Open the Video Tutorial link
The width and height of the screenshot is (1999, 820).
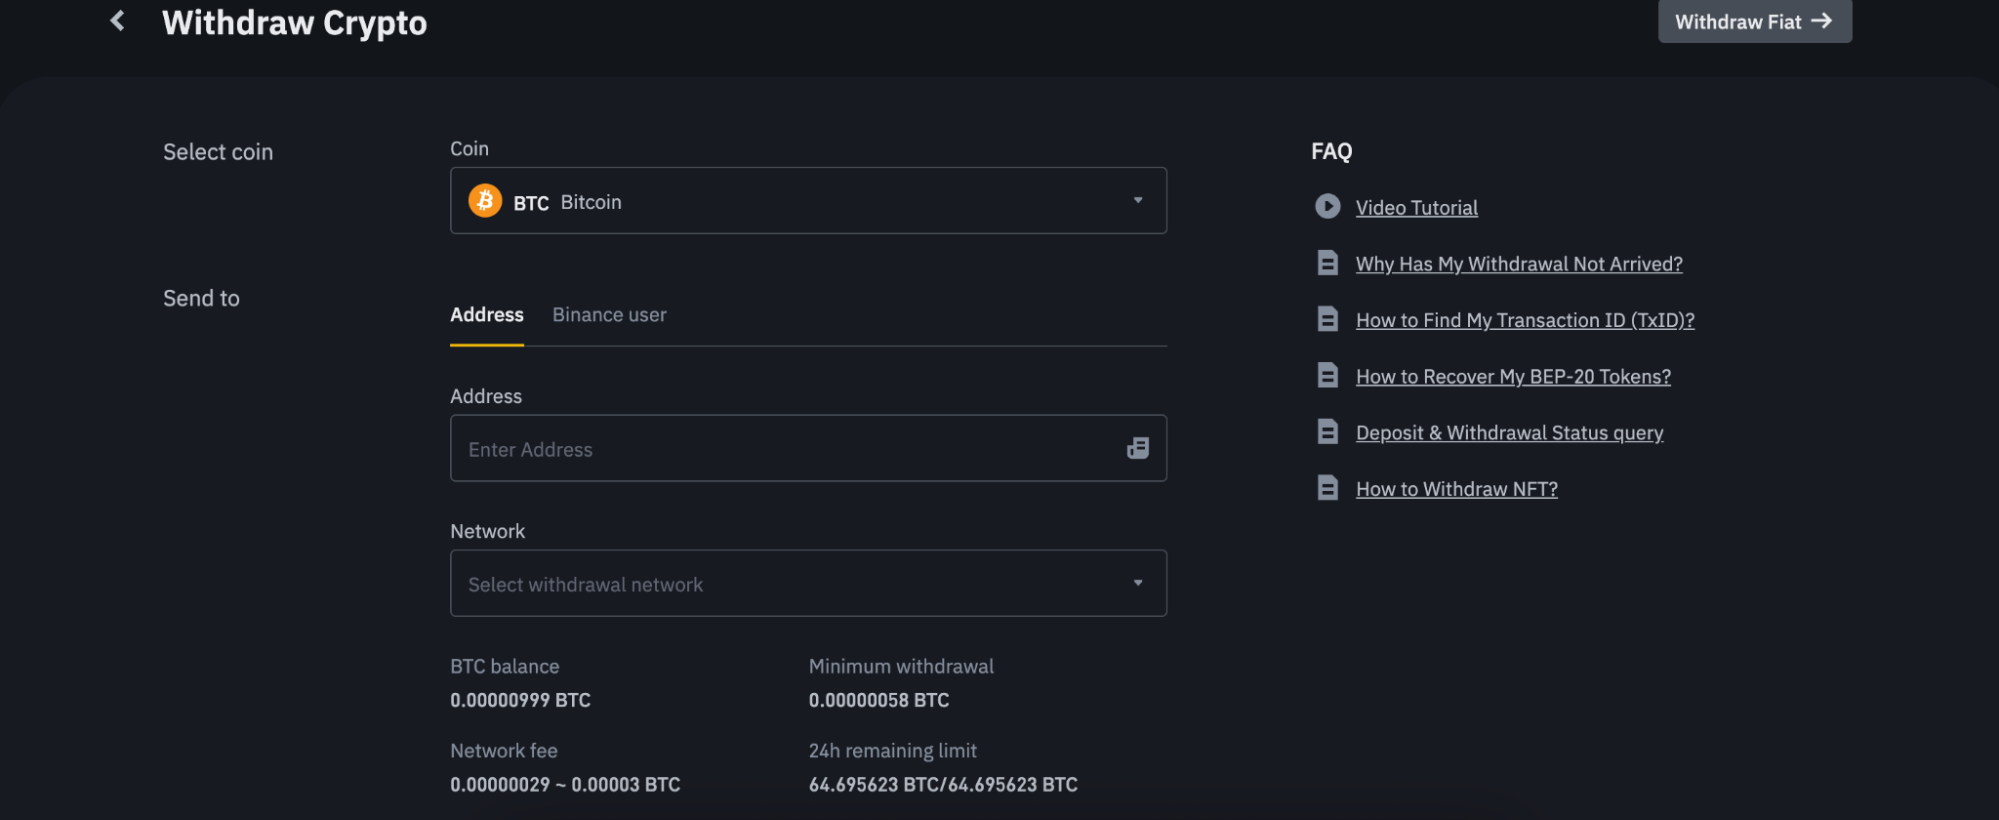coord(1416,207)
